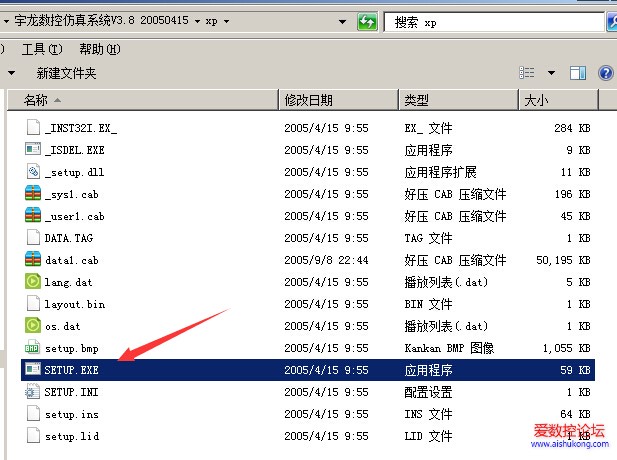
Task: Sort by the 大小 column header
Action: point(559,100)
